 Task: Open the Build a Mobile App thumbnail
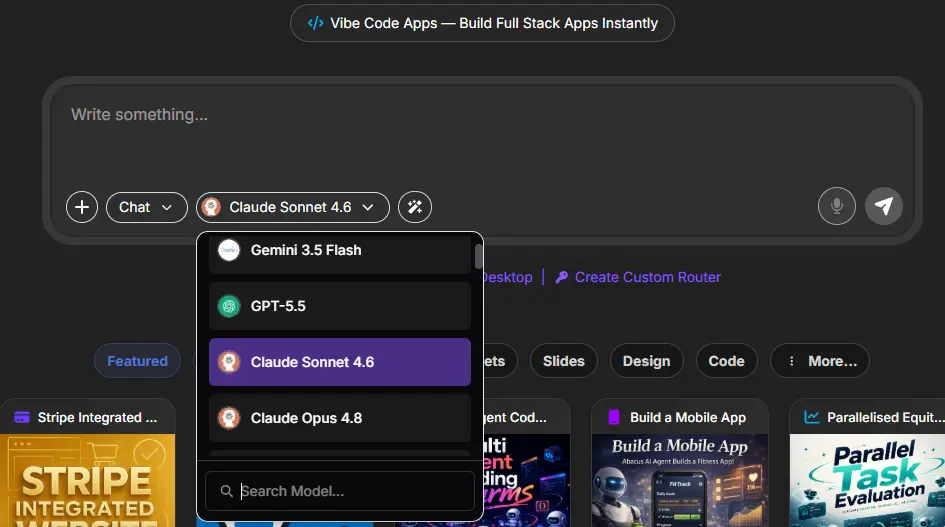click(x=679, y=481)
